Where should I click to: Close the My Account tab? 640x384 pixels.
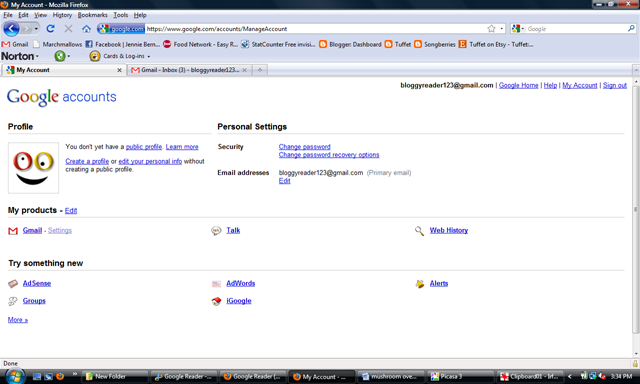tap(119, 70)
